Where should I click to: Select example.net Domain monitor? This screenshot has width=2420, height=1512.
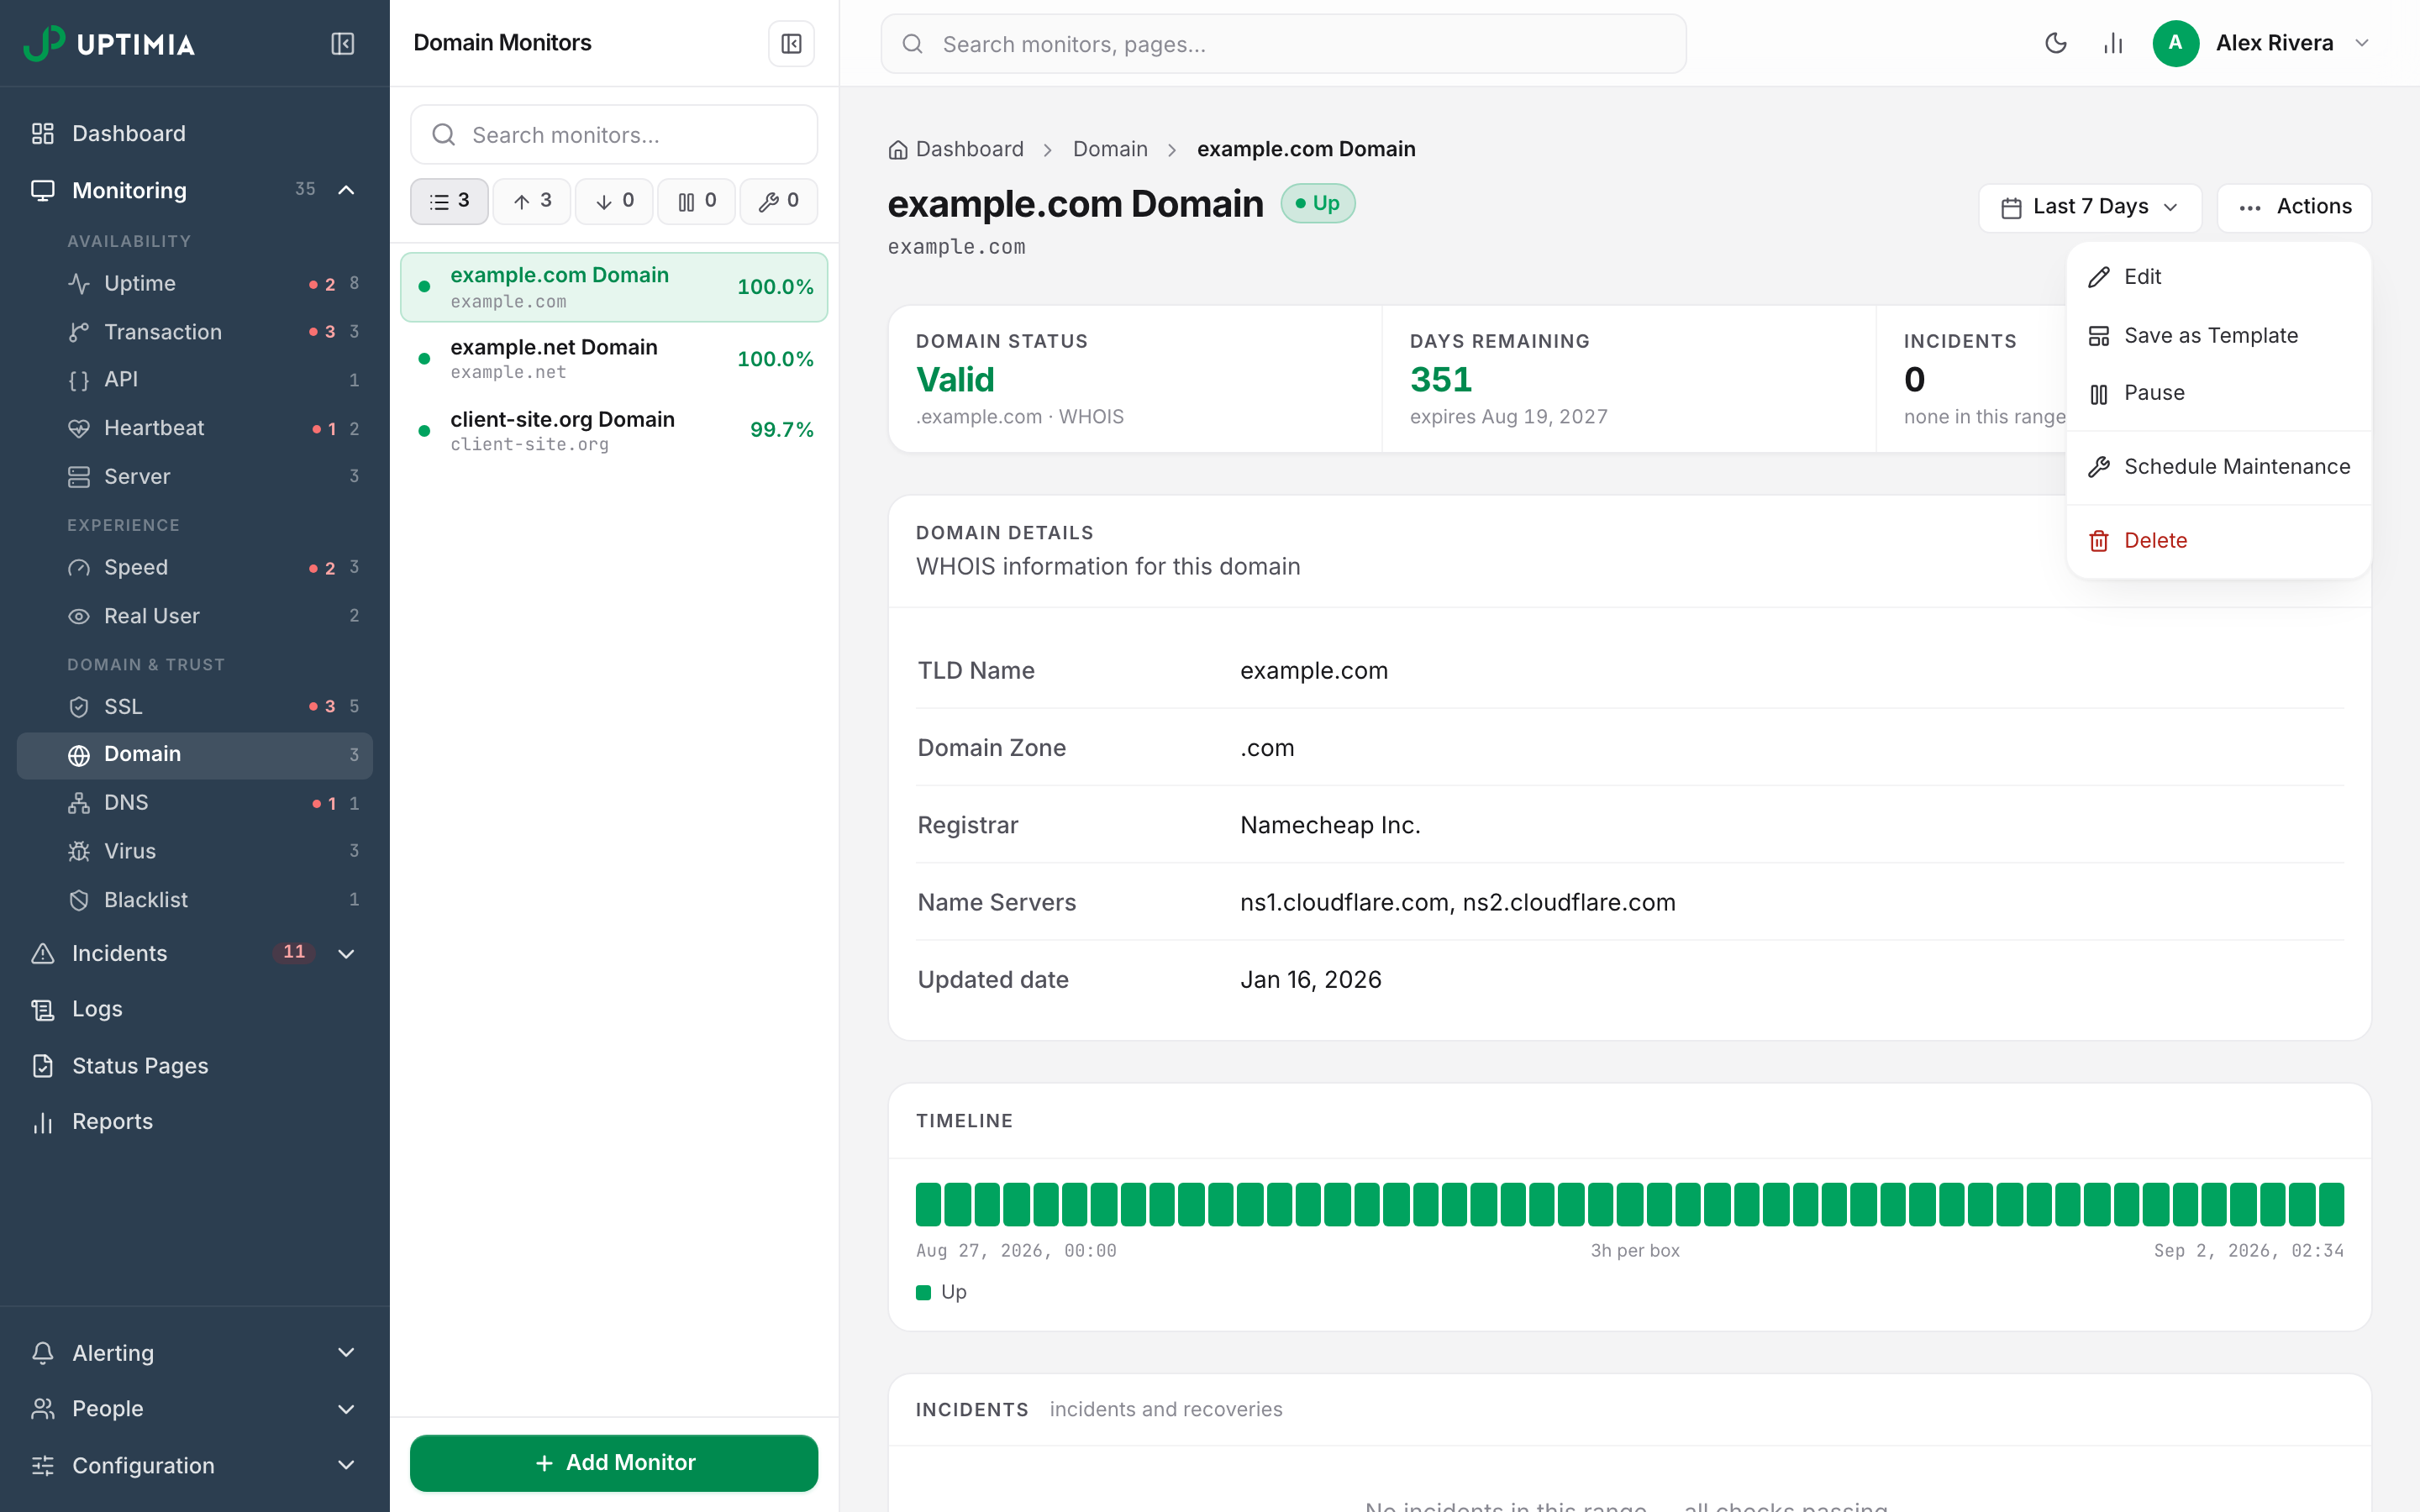pos(614,359)
